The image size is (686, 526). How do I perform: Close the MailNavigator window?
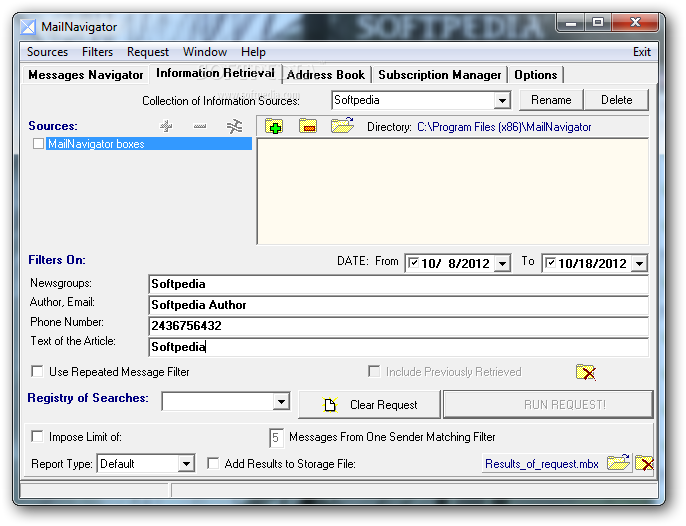pos(635,22)
